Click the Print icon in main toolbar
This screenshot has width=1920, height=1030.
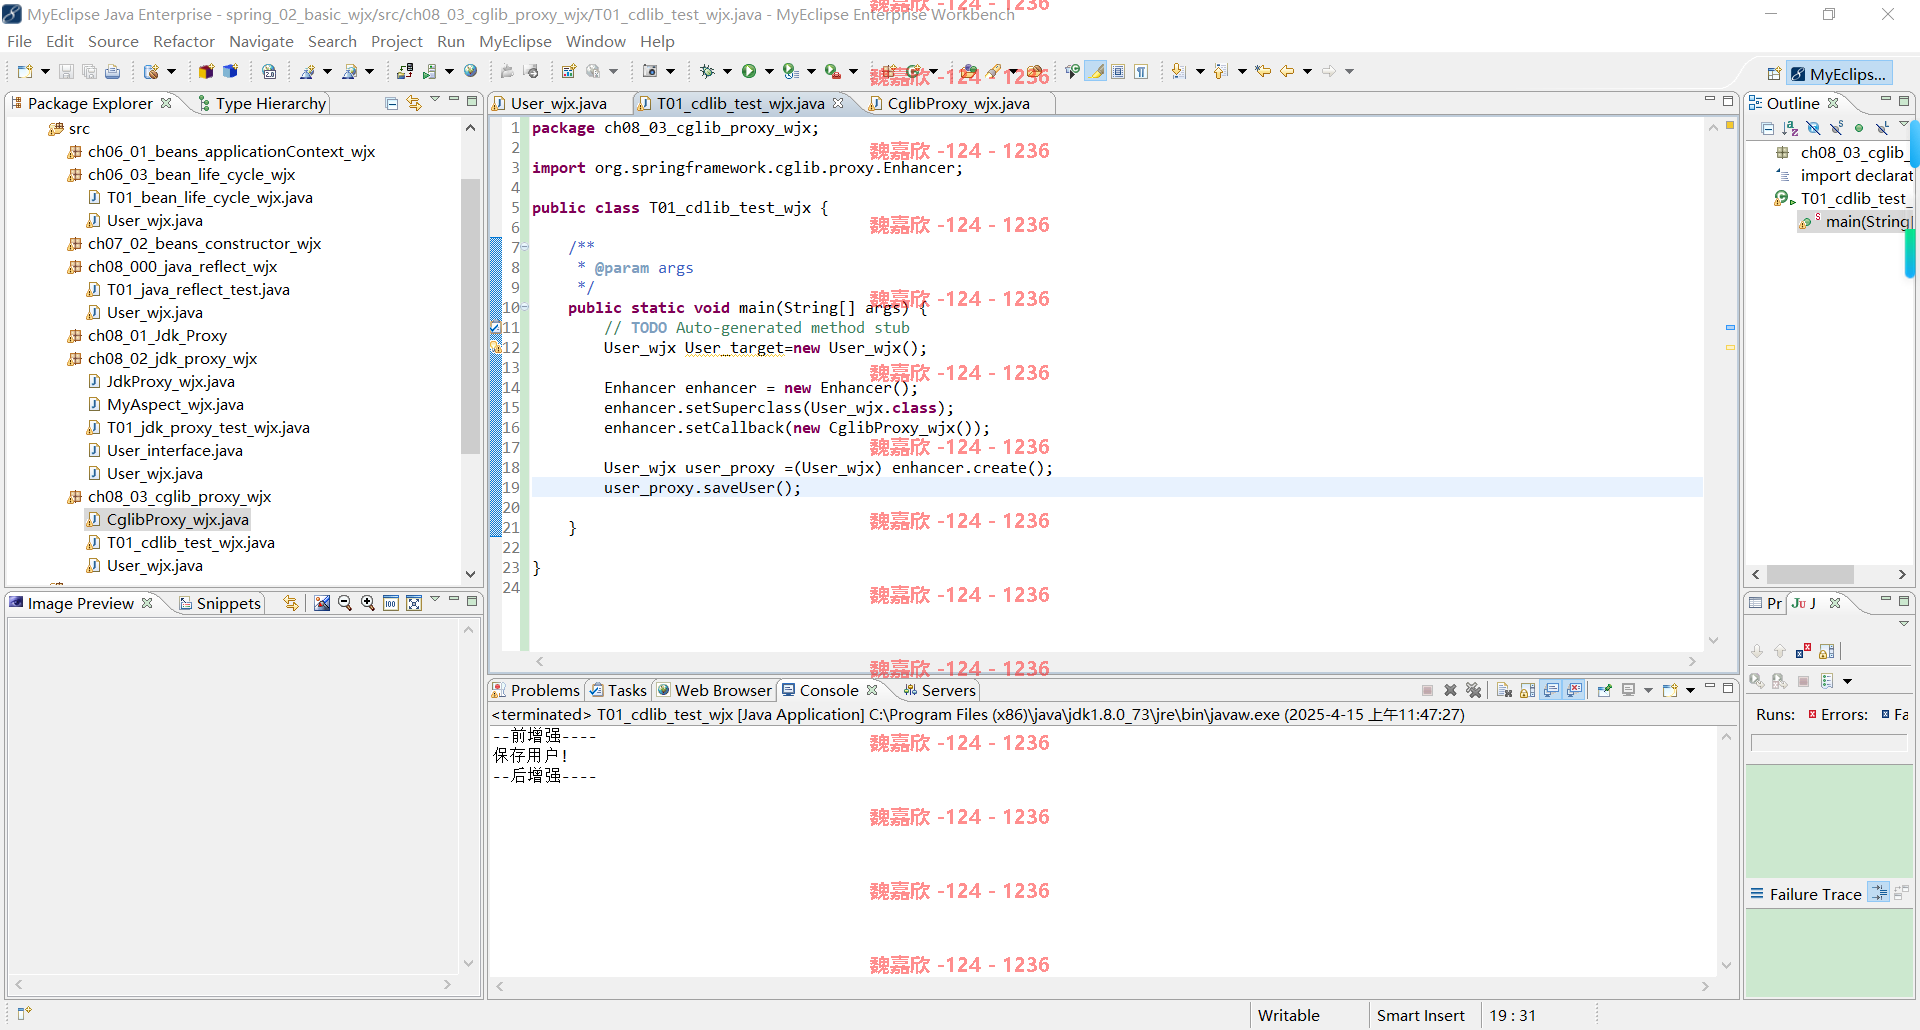pos(113,71)
